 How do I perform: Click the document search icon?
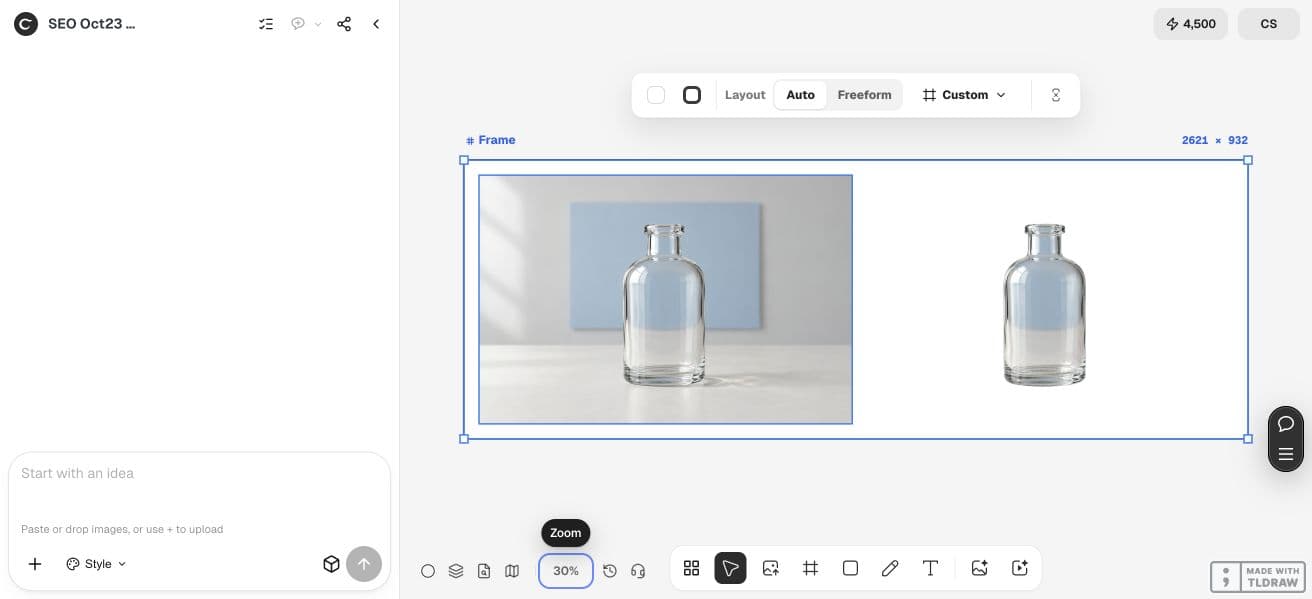484,571
